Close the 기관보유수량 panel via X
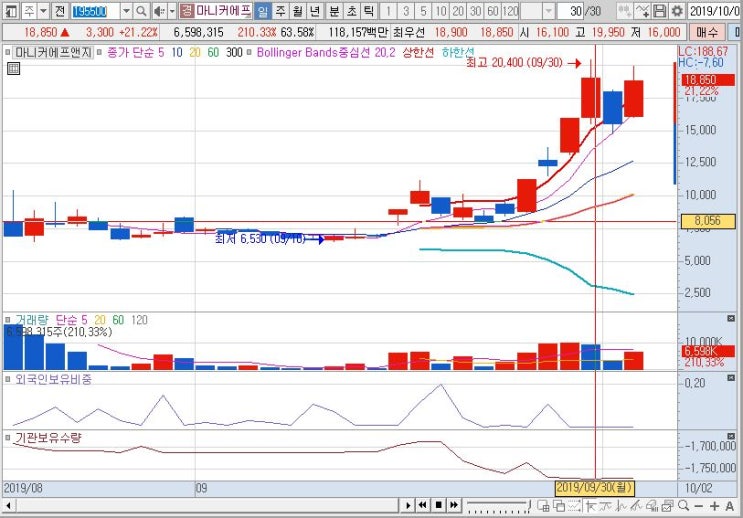 pyautogui.click(x=731, y=436)
